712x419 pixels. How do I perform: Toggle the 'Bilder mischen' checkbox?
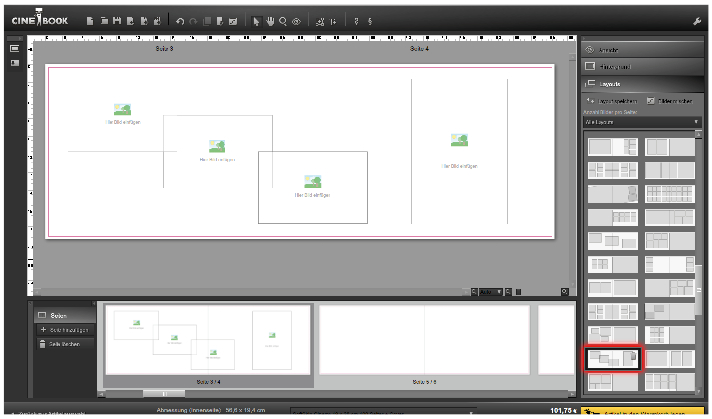(x=650, y=101)
